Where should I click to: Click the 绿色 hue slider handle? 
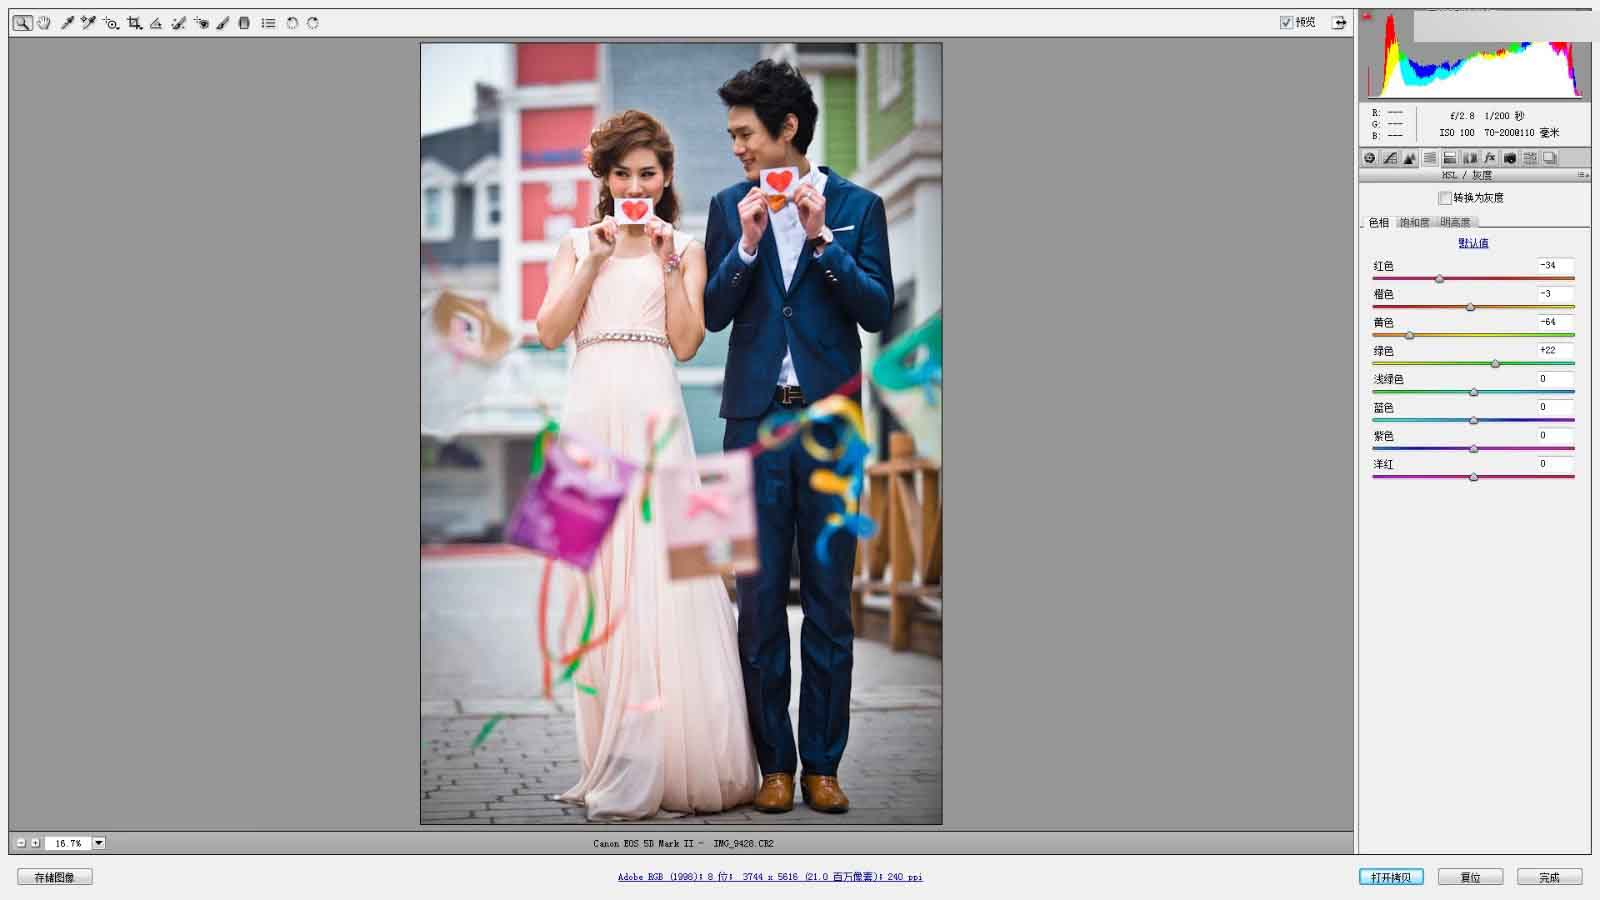(1495, 364)
